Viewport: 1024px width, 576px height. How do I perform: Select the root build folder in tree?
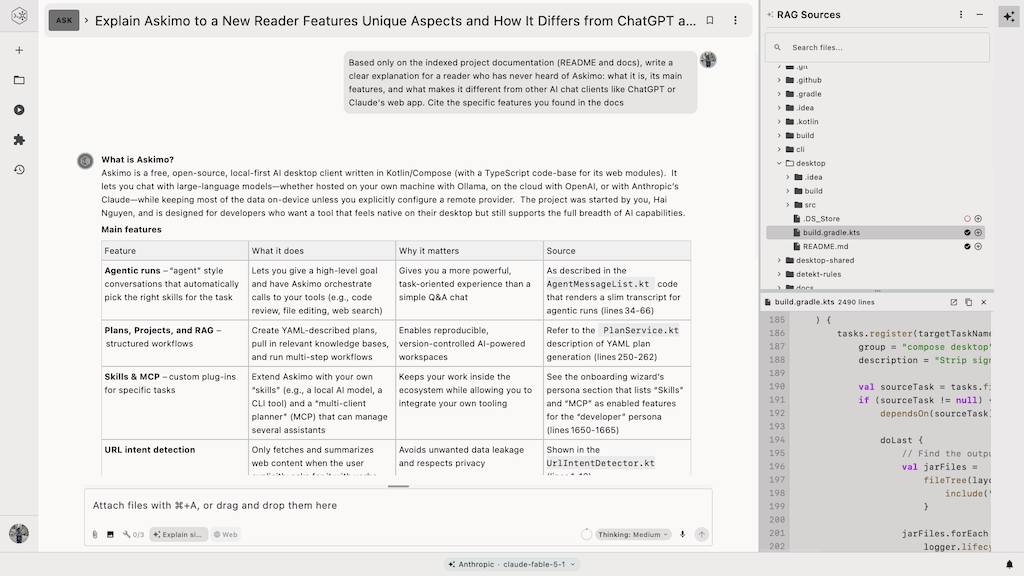(x=805, y=136)
